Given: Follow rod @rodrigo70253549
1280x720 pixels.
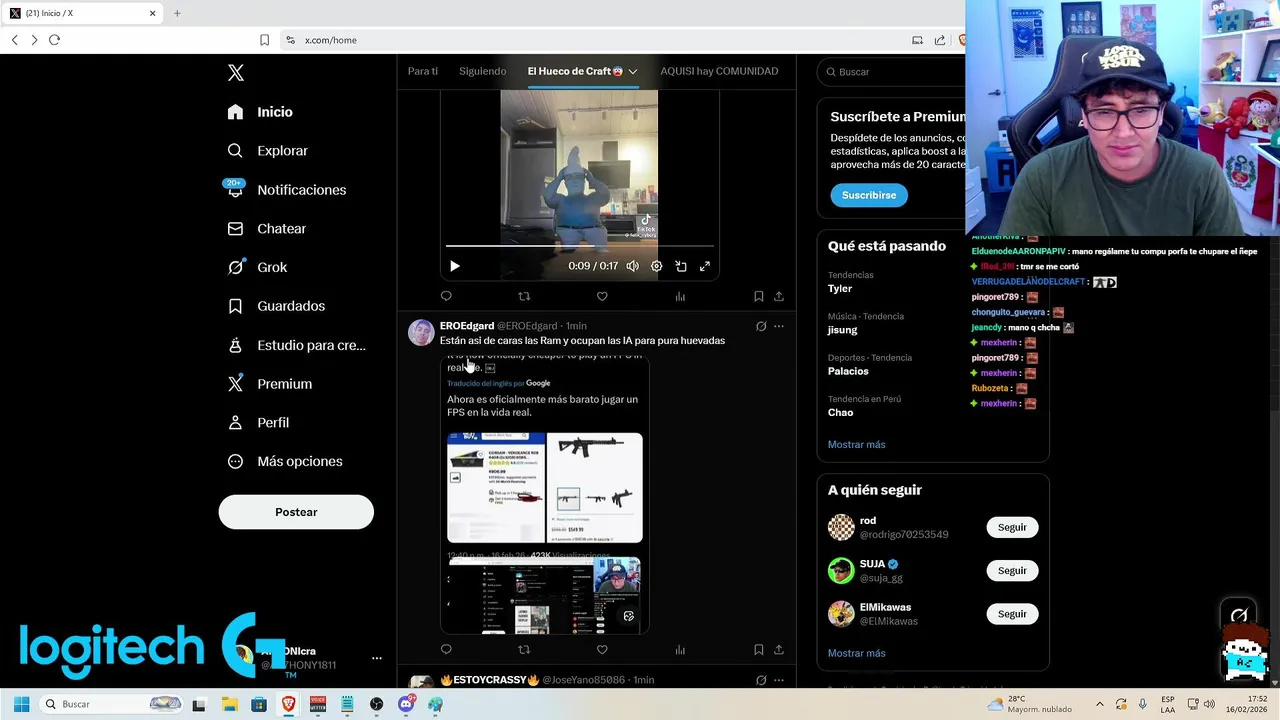Looking at the screenshot, I should coord(1012,527).
